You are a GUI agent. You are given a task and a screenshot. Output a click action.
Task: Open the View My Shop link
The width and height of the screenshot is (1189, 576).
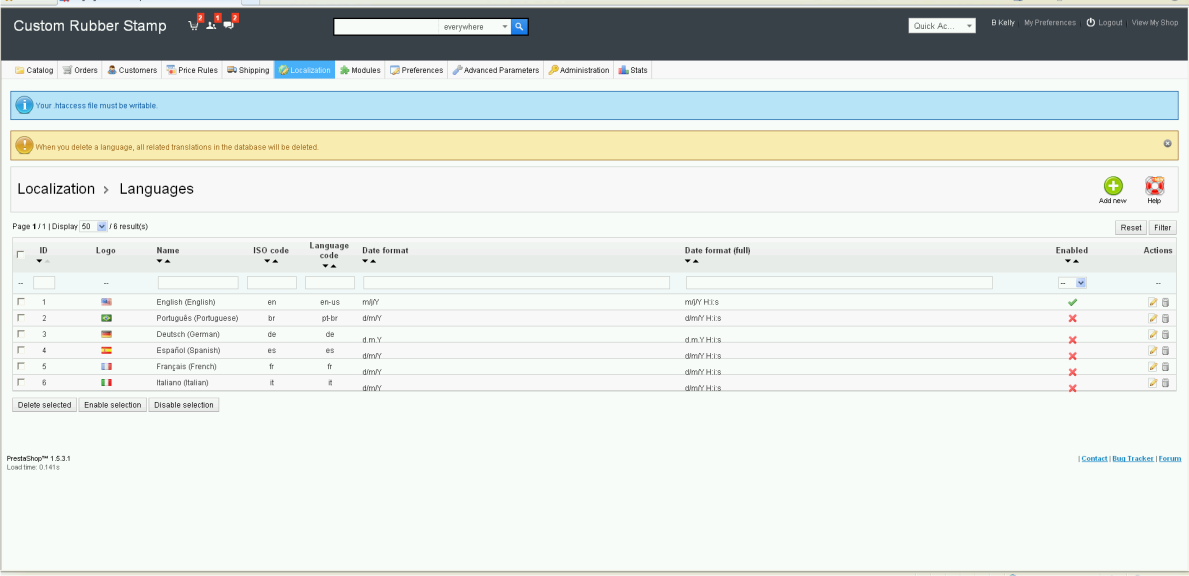pos(1155,23)
